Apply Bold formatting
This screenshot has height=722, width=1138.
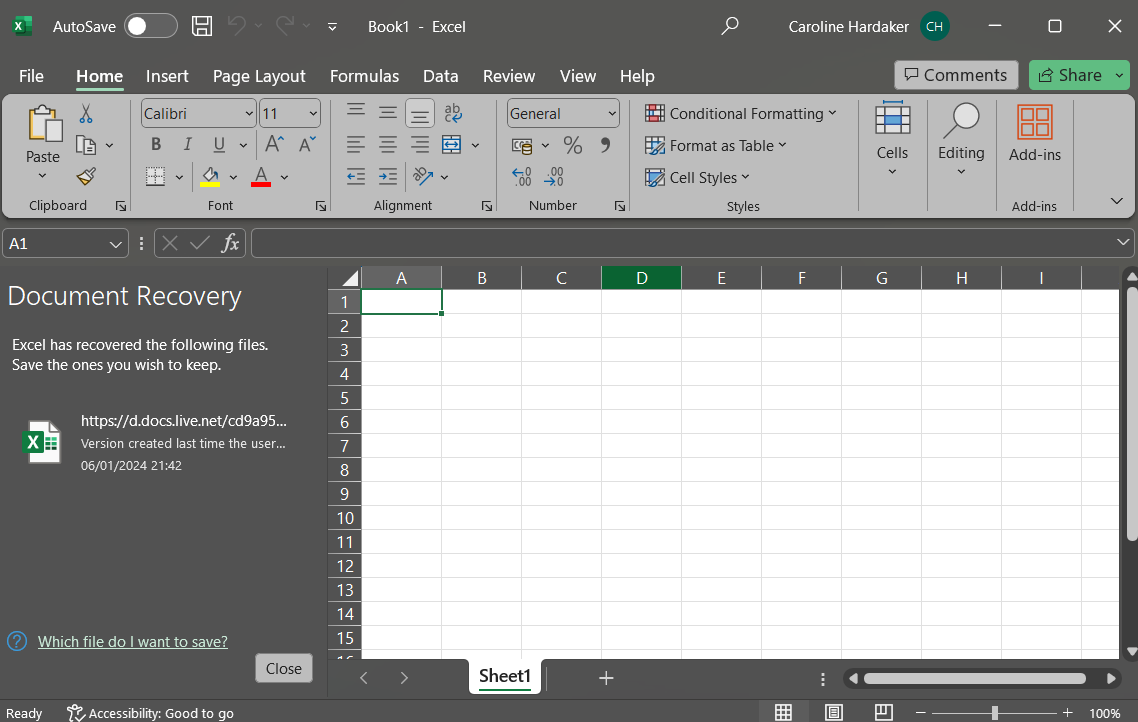tap(156, 145)
